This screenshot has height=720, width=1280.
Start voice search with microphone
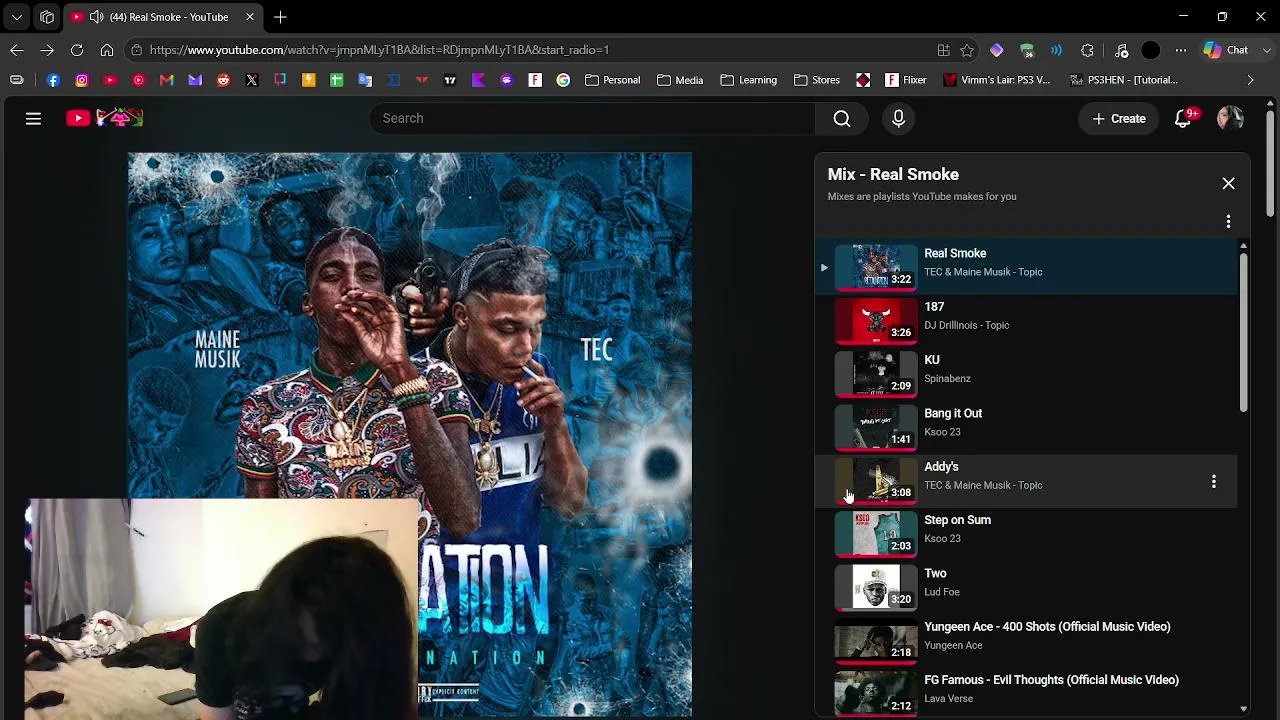[898, 118]
